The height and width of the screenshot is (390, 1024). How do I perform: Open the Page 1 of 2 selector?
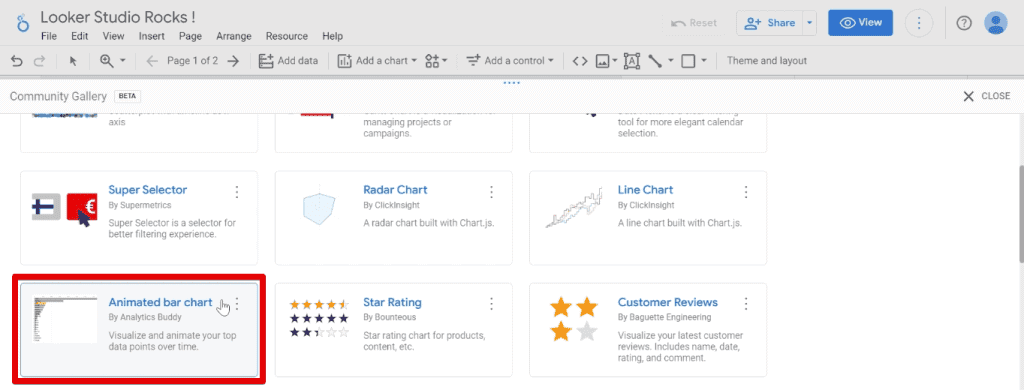193,61
